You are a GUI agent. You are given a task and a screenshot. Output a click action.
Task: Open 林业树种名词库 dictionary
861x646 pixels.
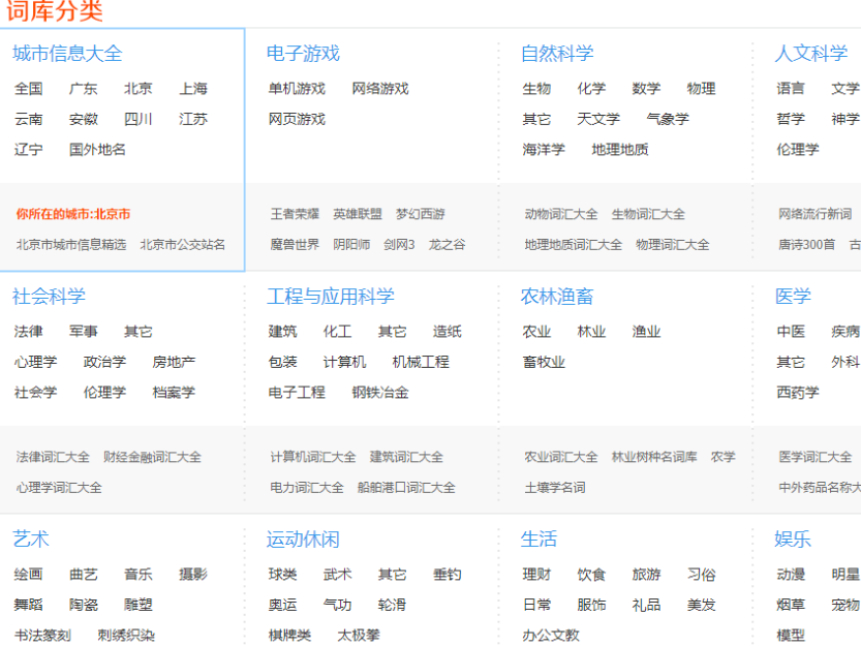[655, 456]
